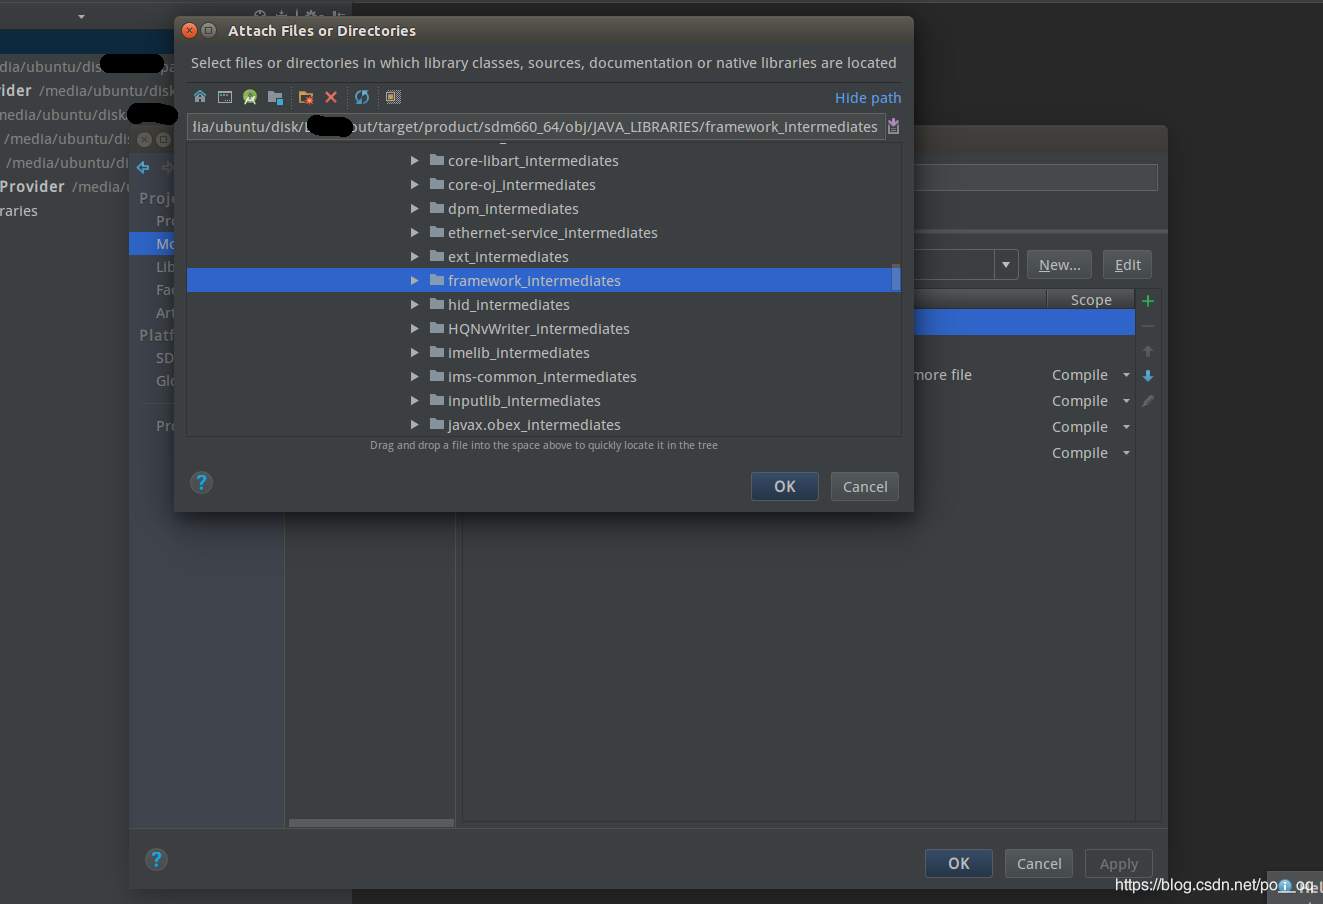Click the Apply button
1323x904 pixels.
(x=1119, y=863)
